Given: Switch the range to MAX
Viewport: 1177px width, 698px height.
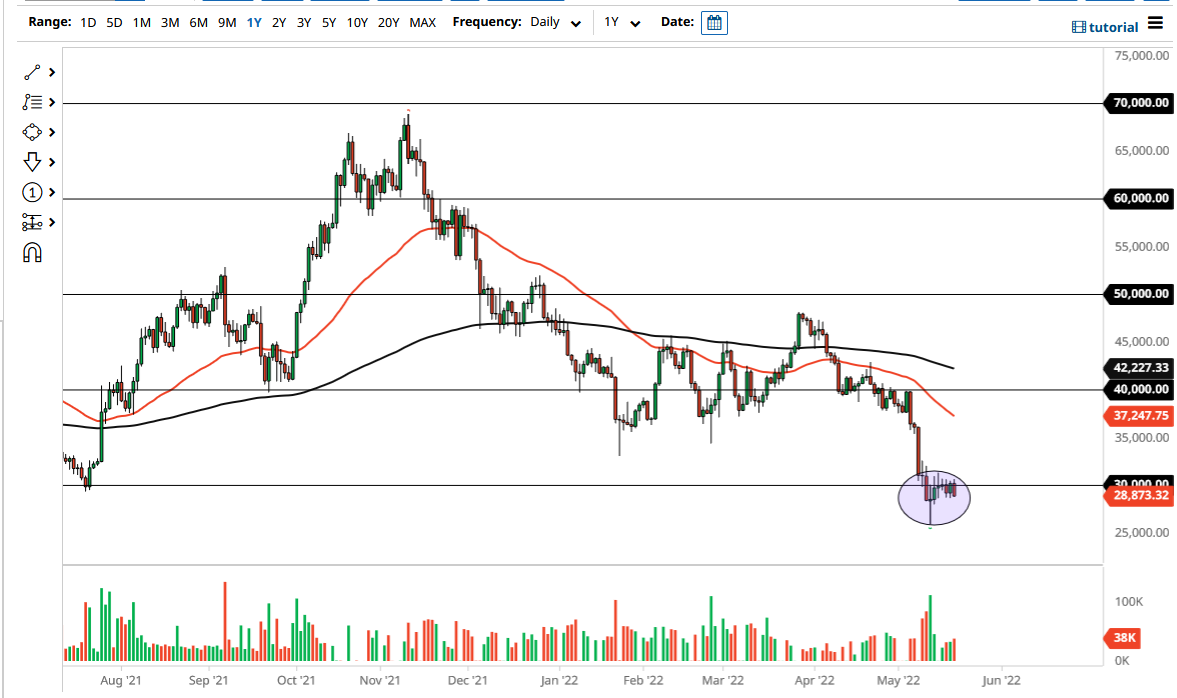Looking at the screenshot, I should [x=422, y=22].
